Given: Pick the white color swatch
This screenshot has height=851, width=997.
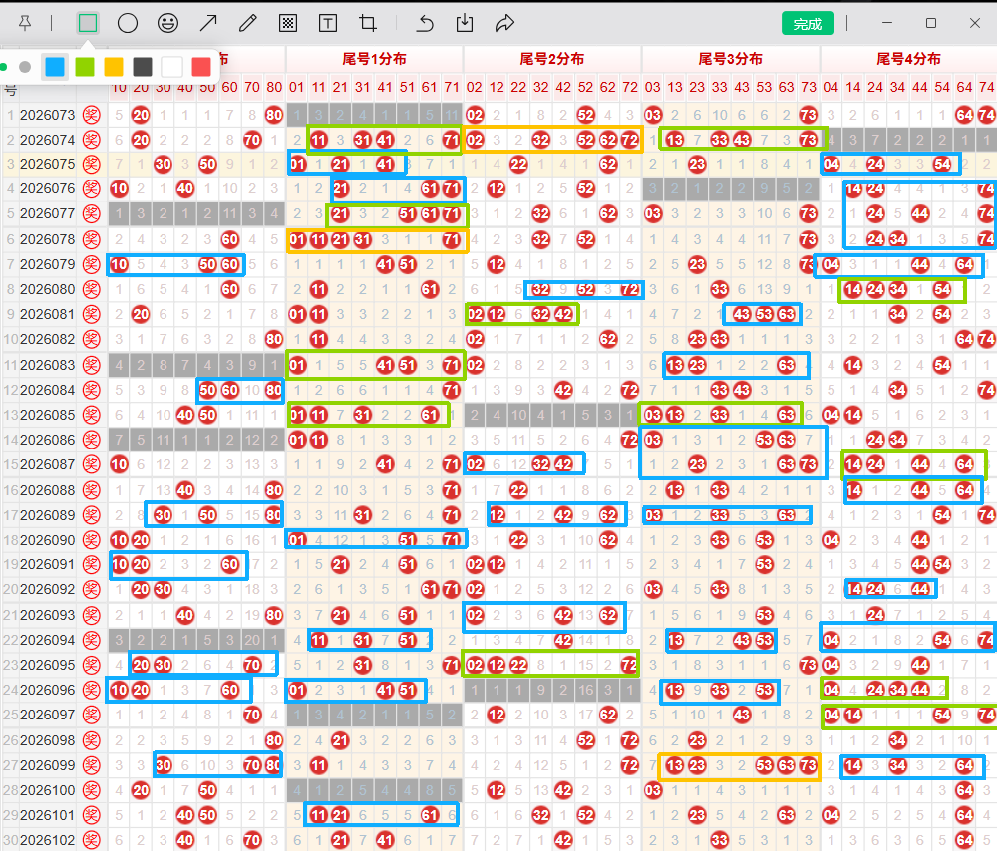Looking at the screenshot, I should pos(172,67).
